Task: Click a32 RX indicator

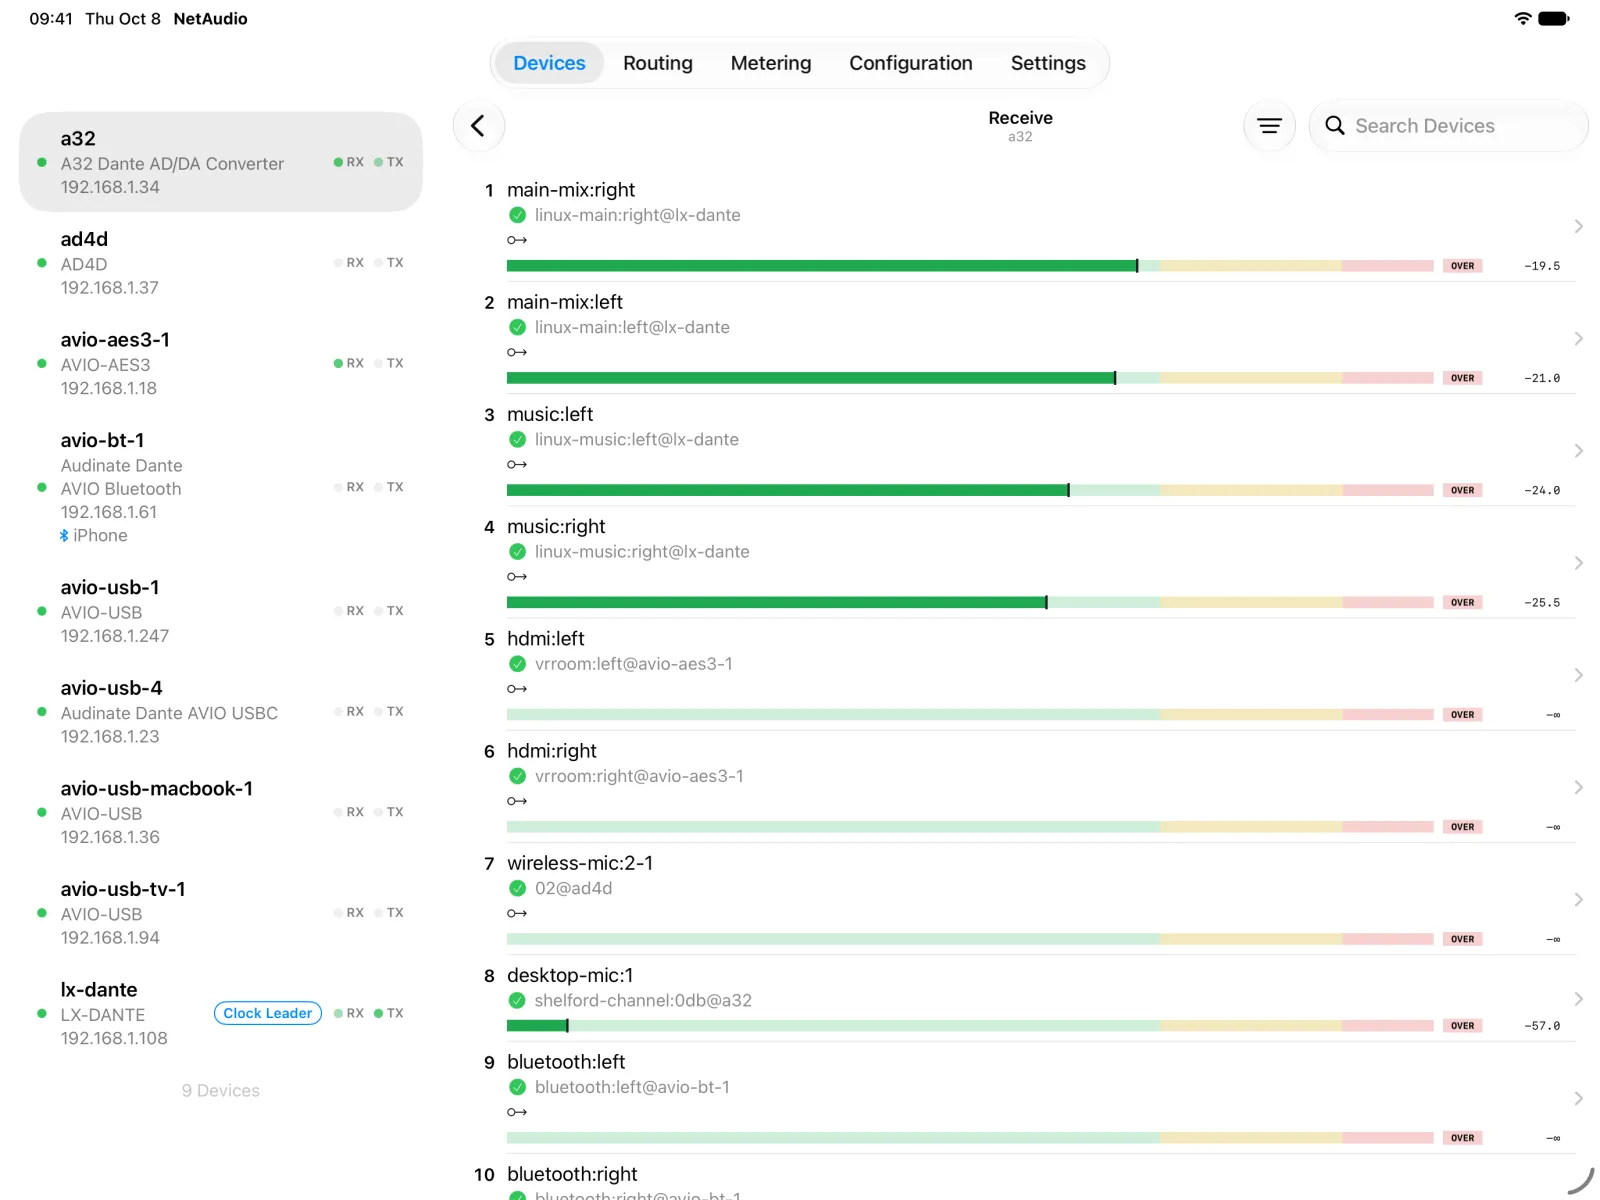Action: [x=349, y=162]
